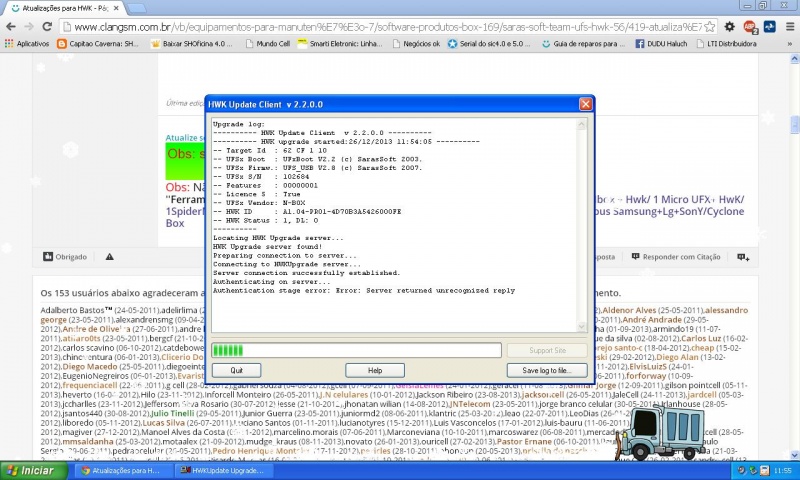Open the Julio Tinelli user link
The height and width of the screenshot is (480, 800).
tap(172, 413)
